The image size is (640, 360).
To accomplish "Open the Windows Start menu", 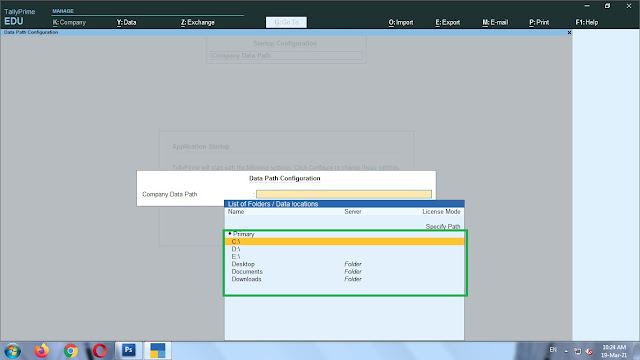I will pyautogui.click(x=13, y=351).
